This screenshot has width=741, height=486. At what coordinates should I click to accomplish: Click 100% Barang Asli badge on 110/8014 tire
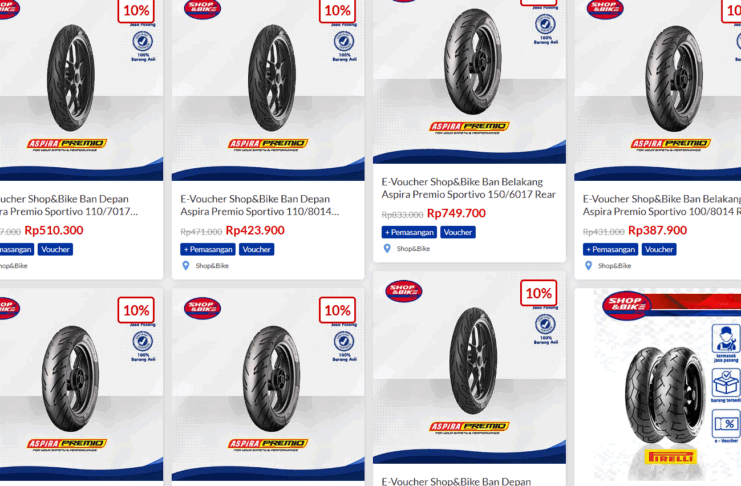point(344,46)
